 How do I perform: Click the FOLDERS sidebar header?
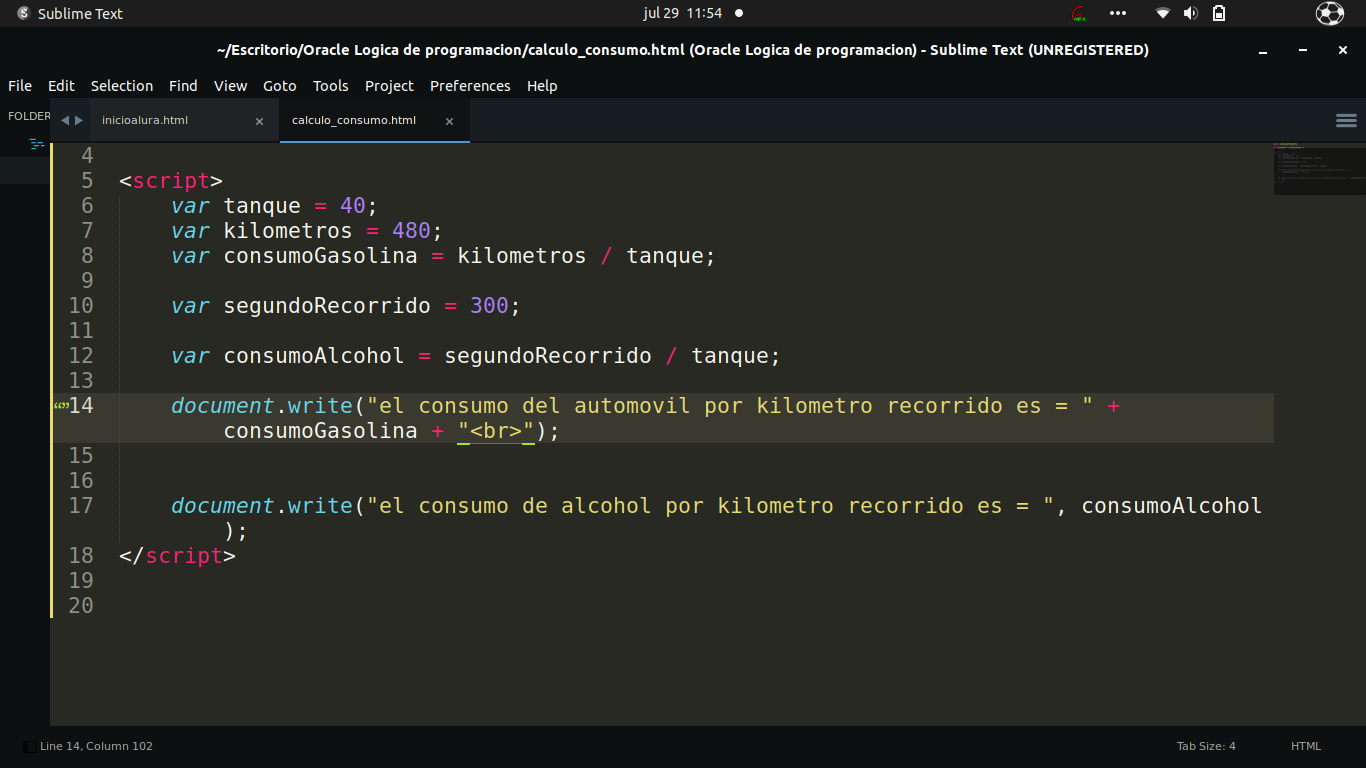(29, 116)
